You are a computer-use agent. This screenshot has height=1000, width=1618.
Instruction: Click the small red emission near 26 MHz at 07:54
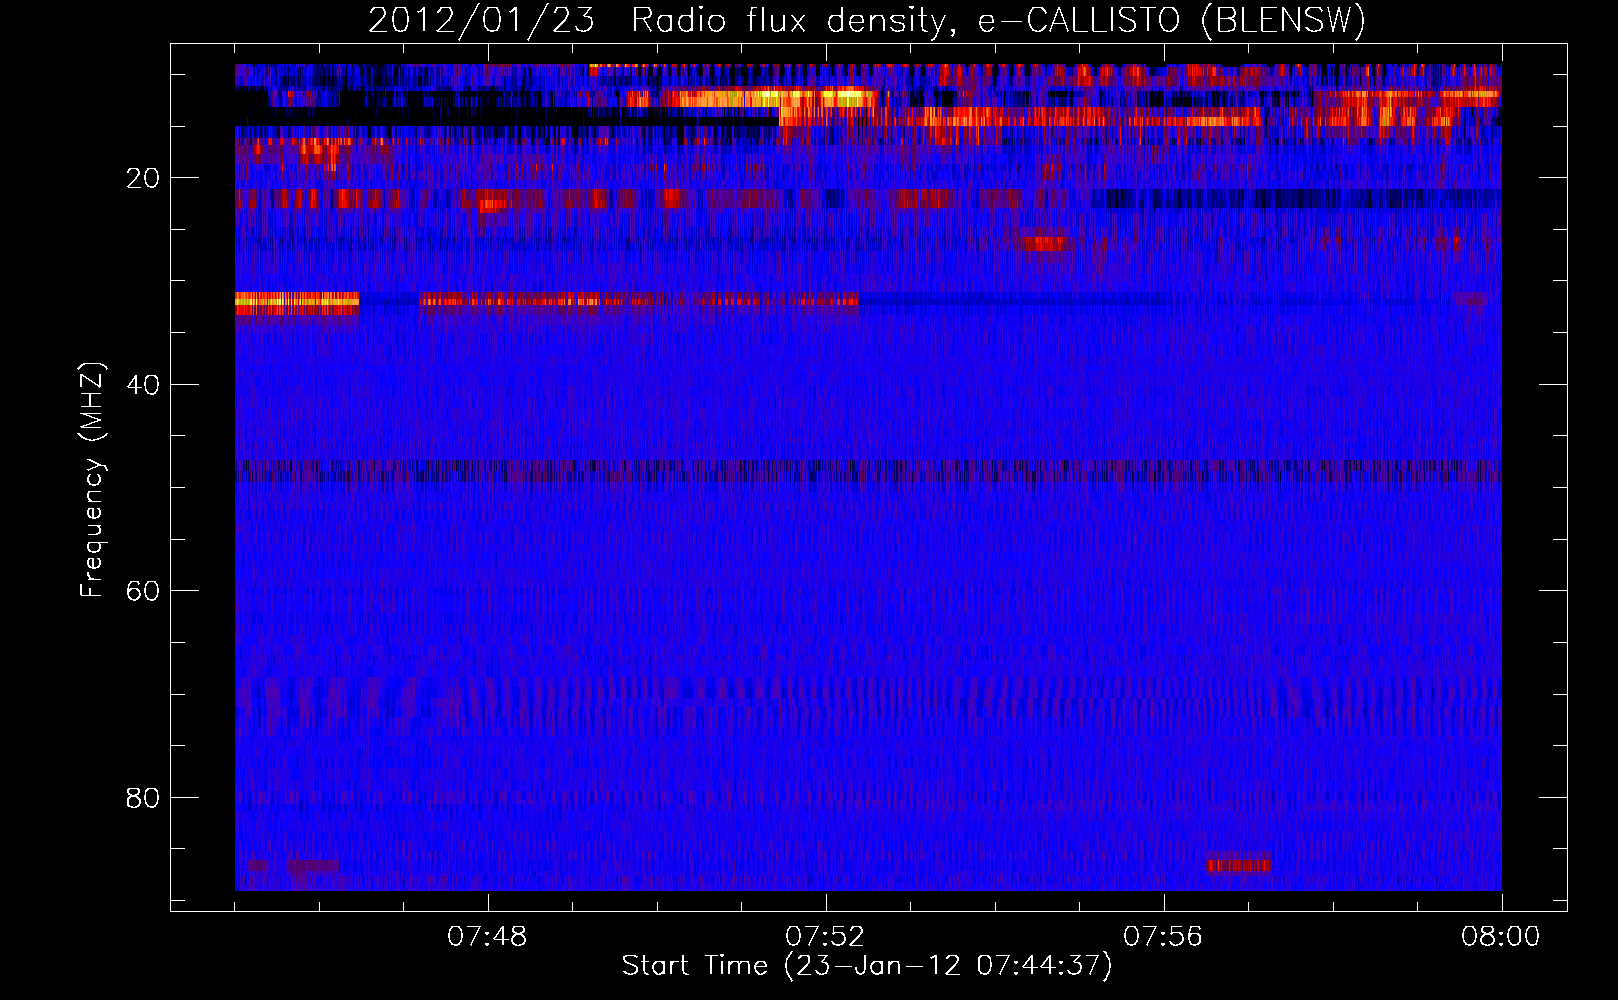point(1044,242)
